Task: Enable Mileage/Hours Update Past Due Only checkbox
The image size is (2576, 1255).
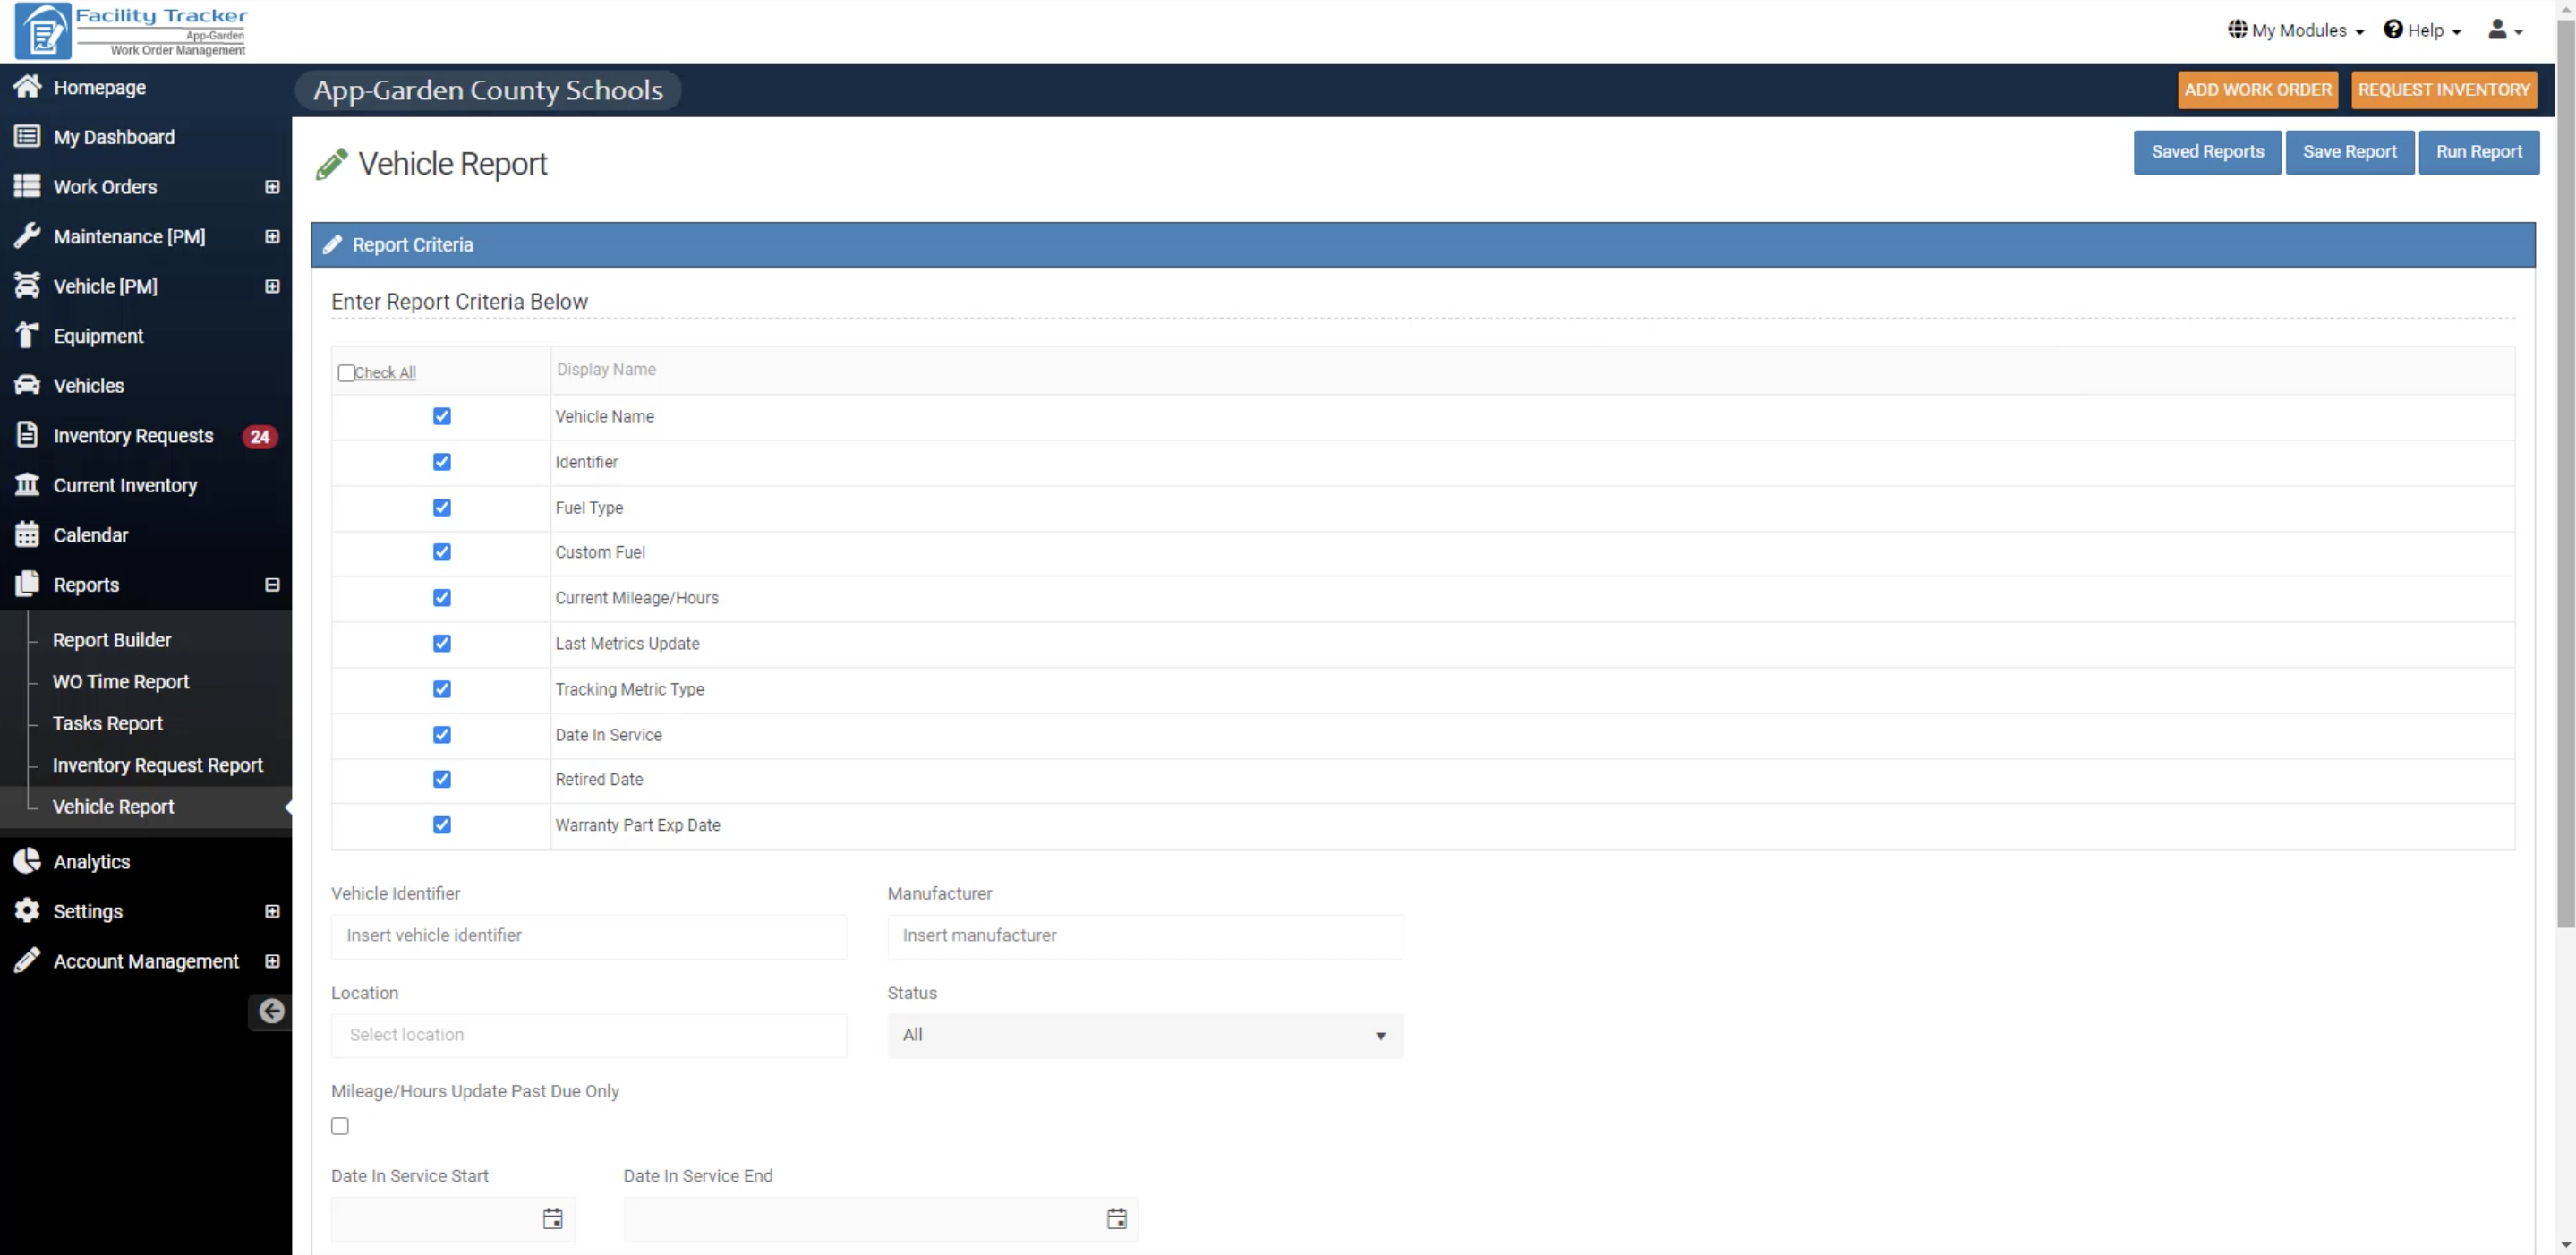Action: pos(340,1127)
